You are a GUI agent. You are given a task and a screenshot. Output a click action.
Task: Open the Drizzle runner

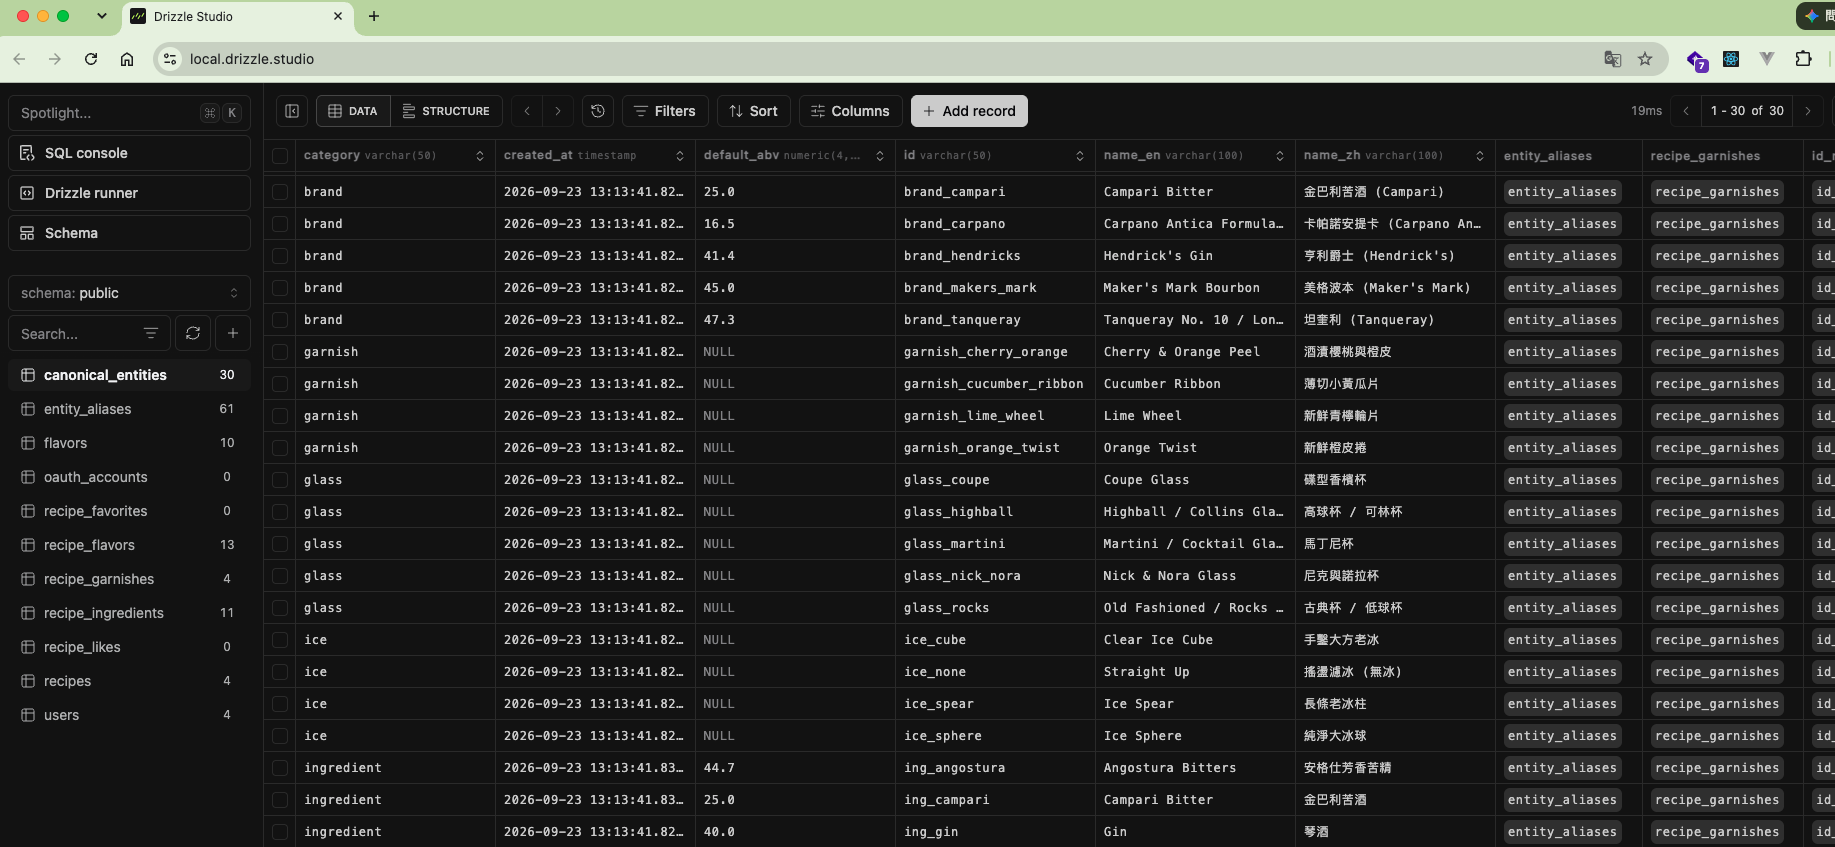129,193
